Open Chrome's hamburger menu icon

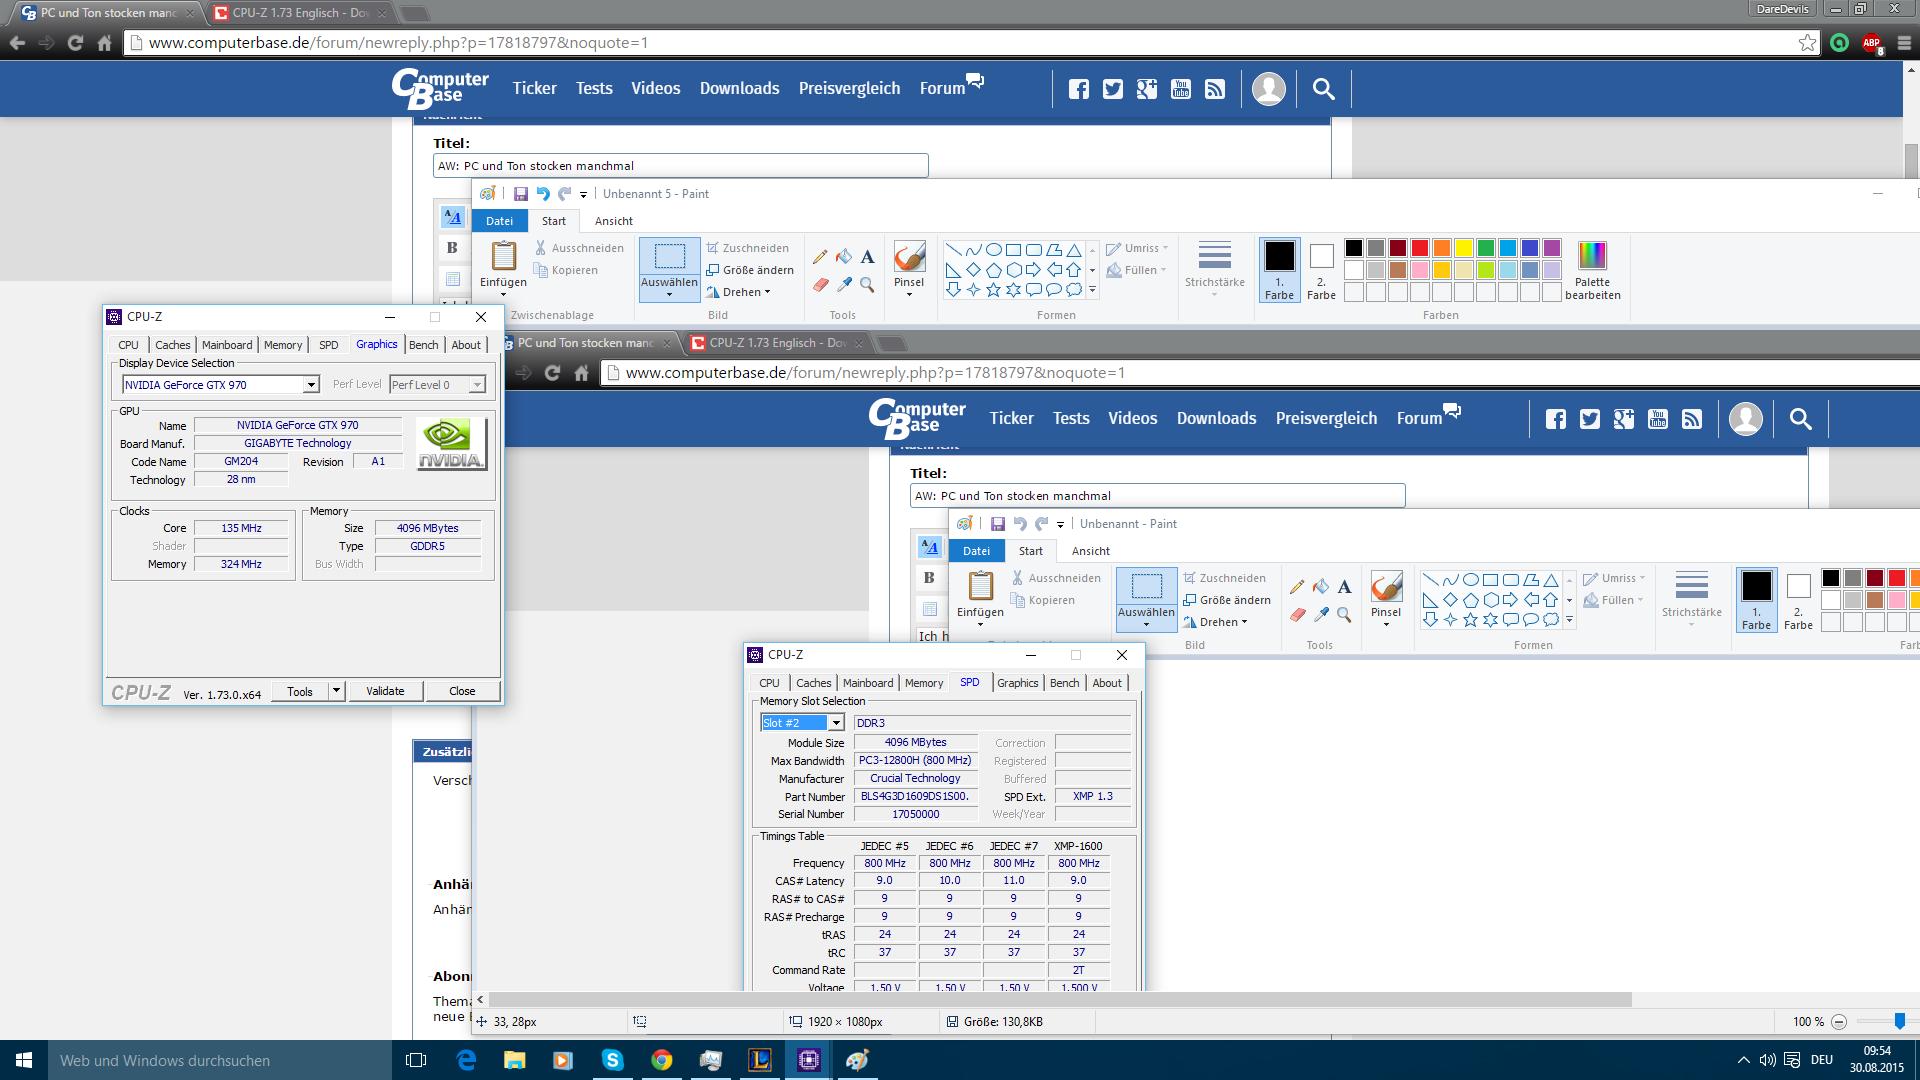[x=1904, y=43]
